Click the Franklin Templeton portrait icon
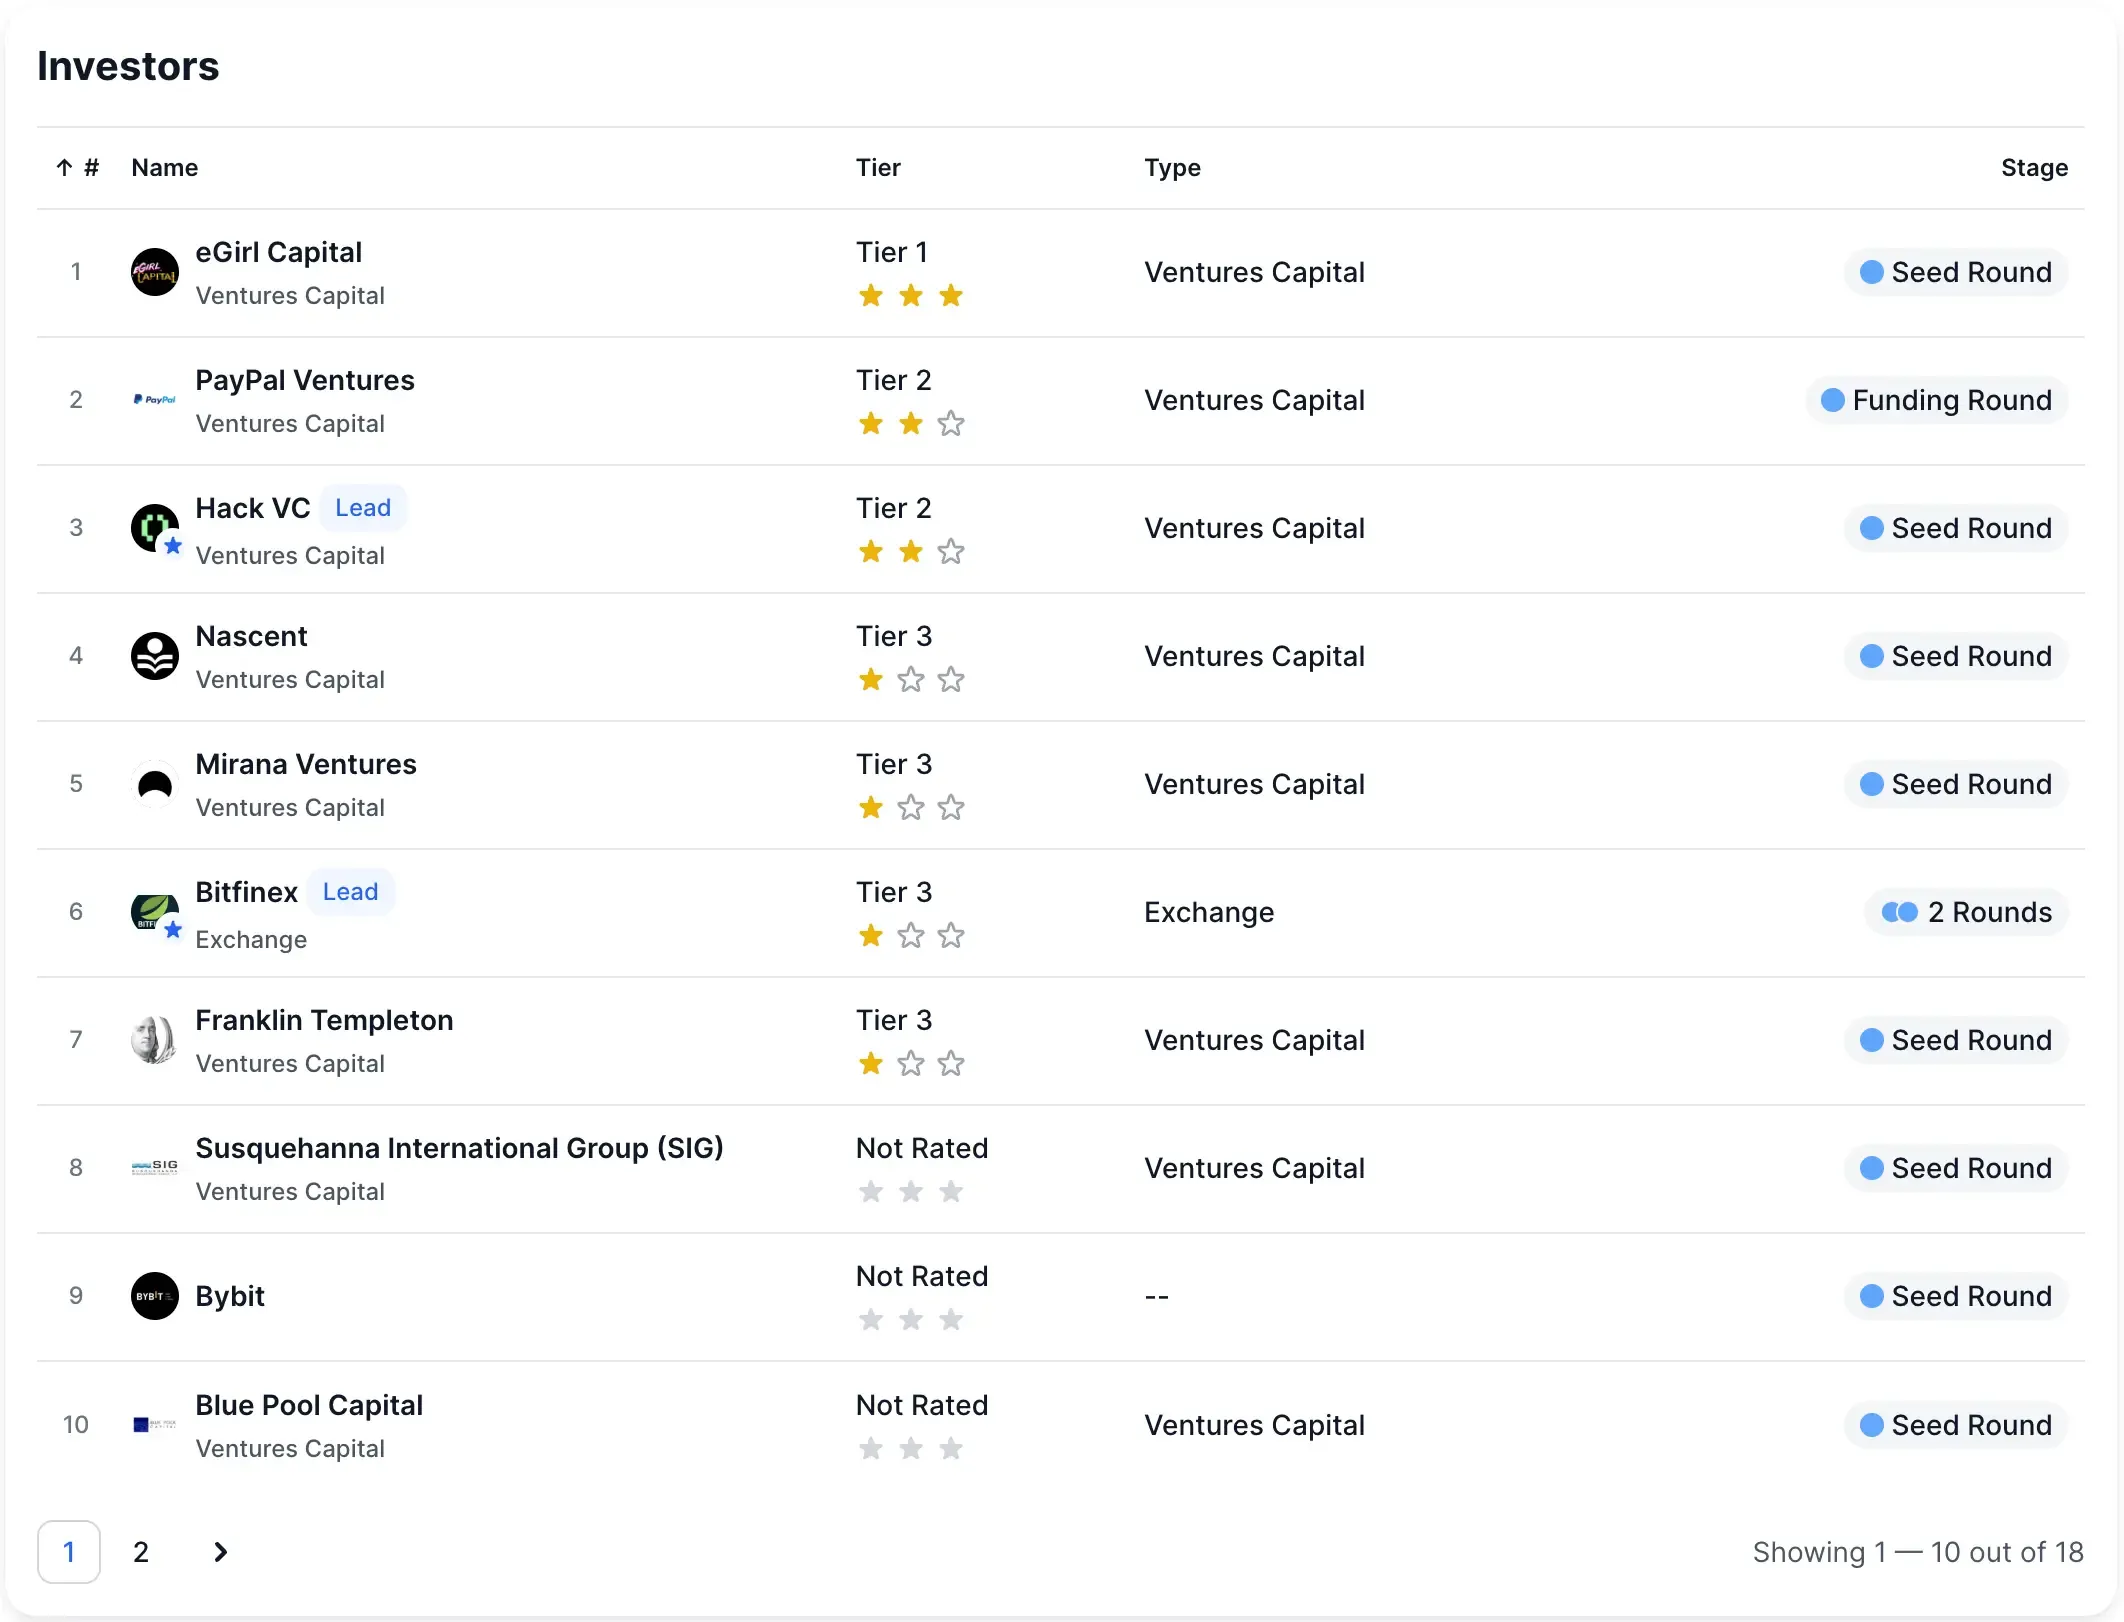The image size is (2124, 1622). [155, 1040]
